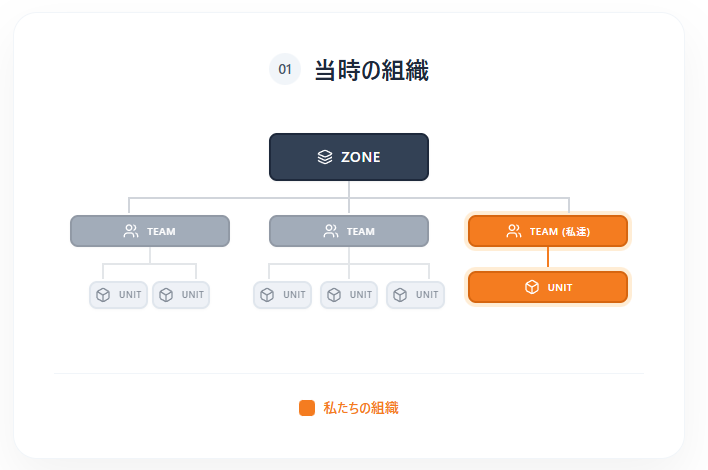Click the orange connector line between TEAM and UNIT
This screenshot has width=708, height=470.
[x=547, y=258]
